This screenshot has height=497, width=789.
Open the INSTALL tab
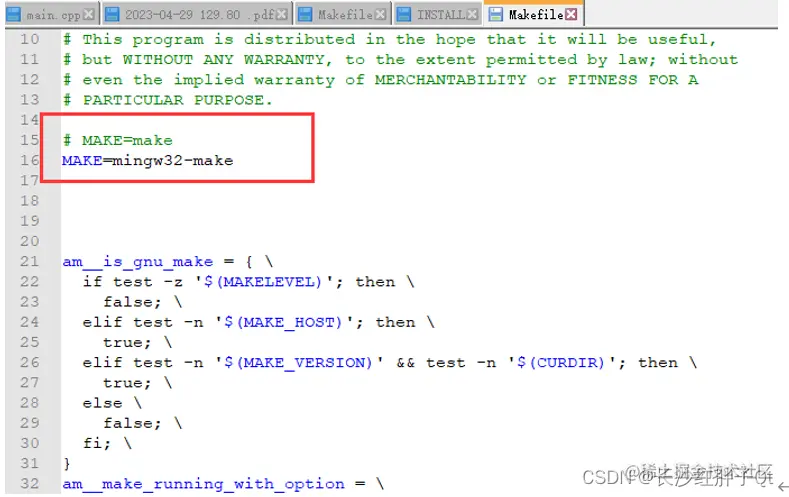440,15
